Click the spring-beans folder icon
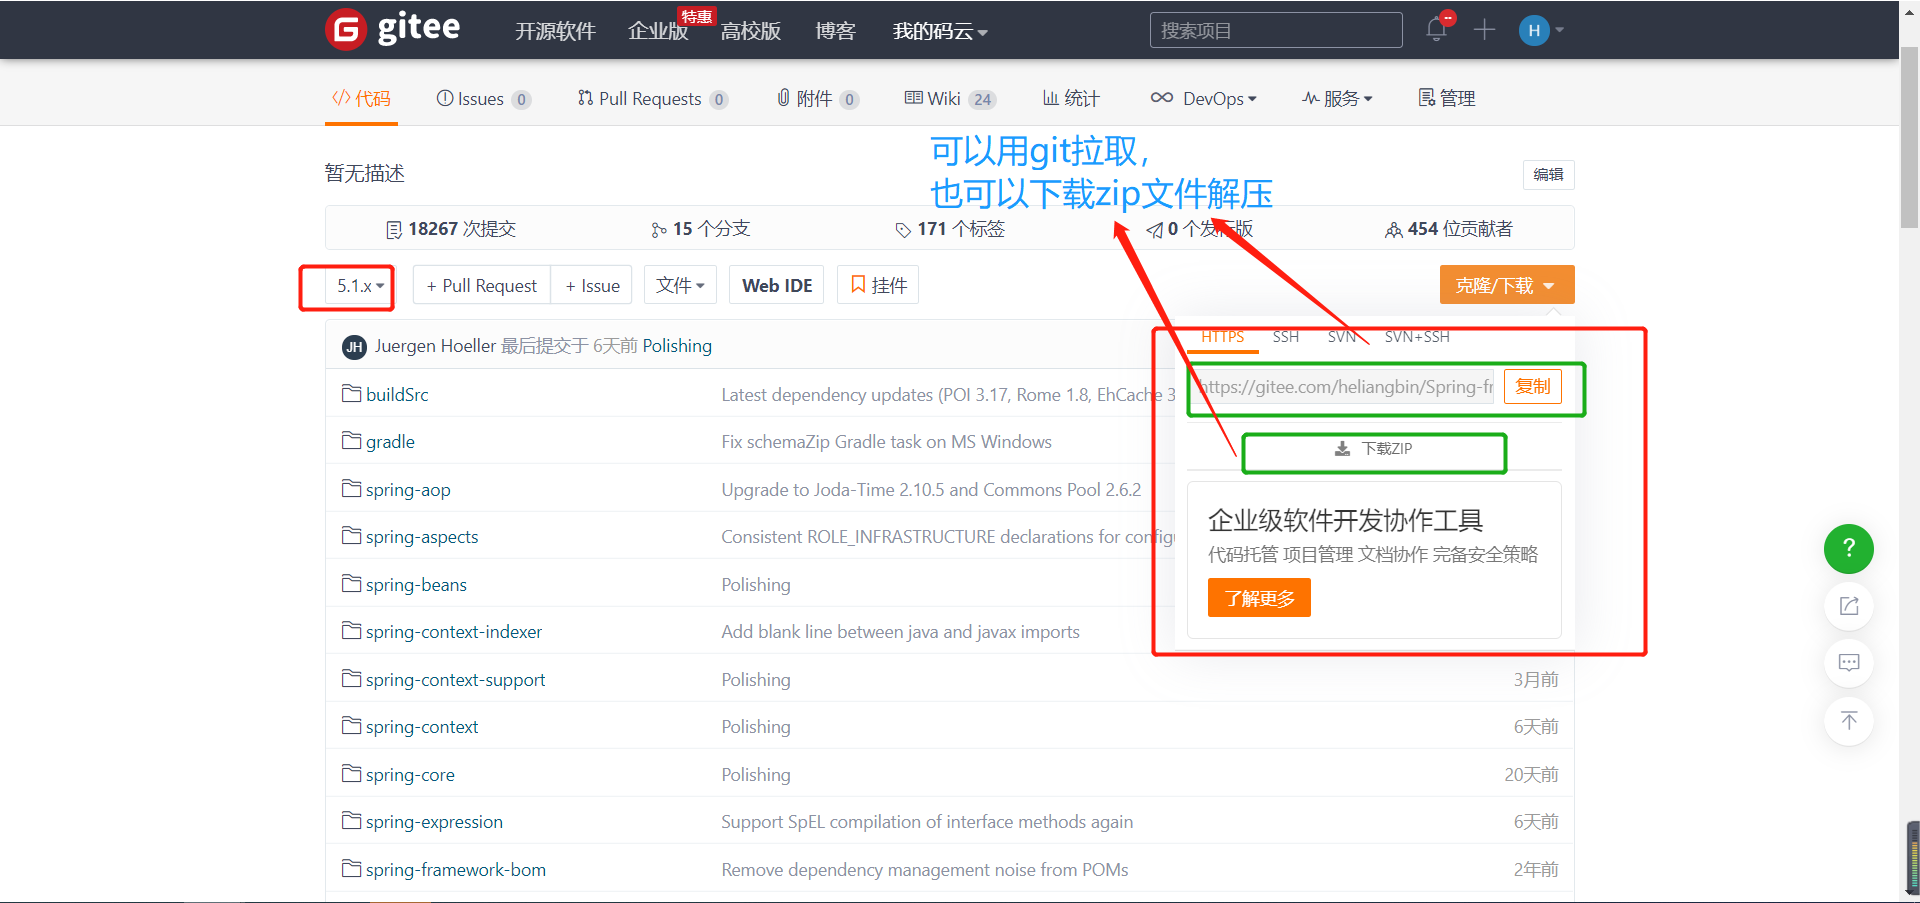1920x903 pixels. point(351,583)
